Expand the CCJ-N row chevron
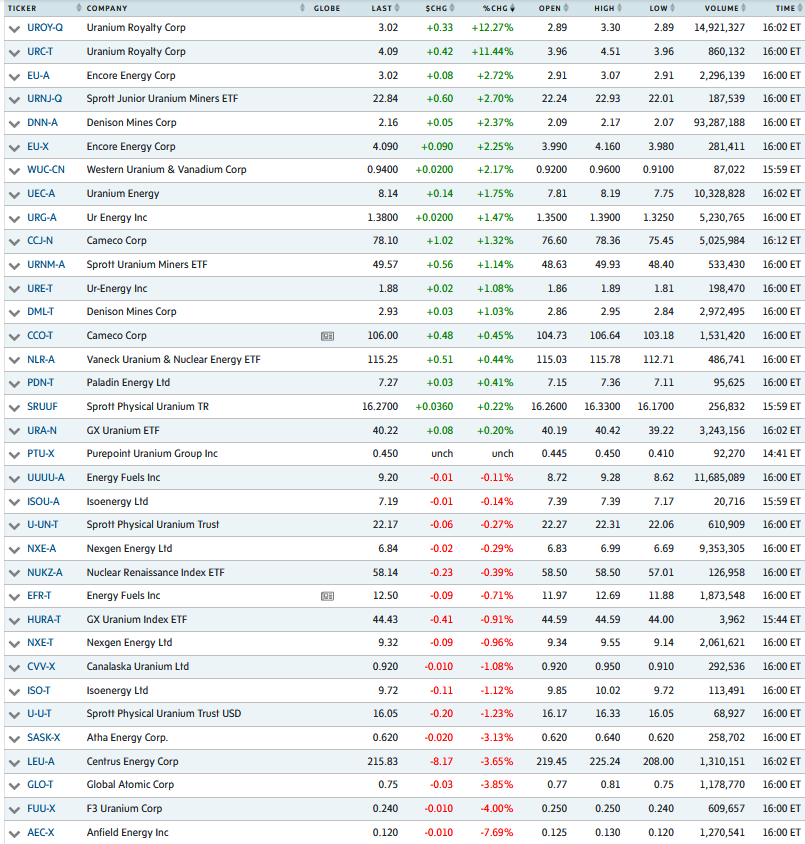805x844 pixels. (15, 242)
